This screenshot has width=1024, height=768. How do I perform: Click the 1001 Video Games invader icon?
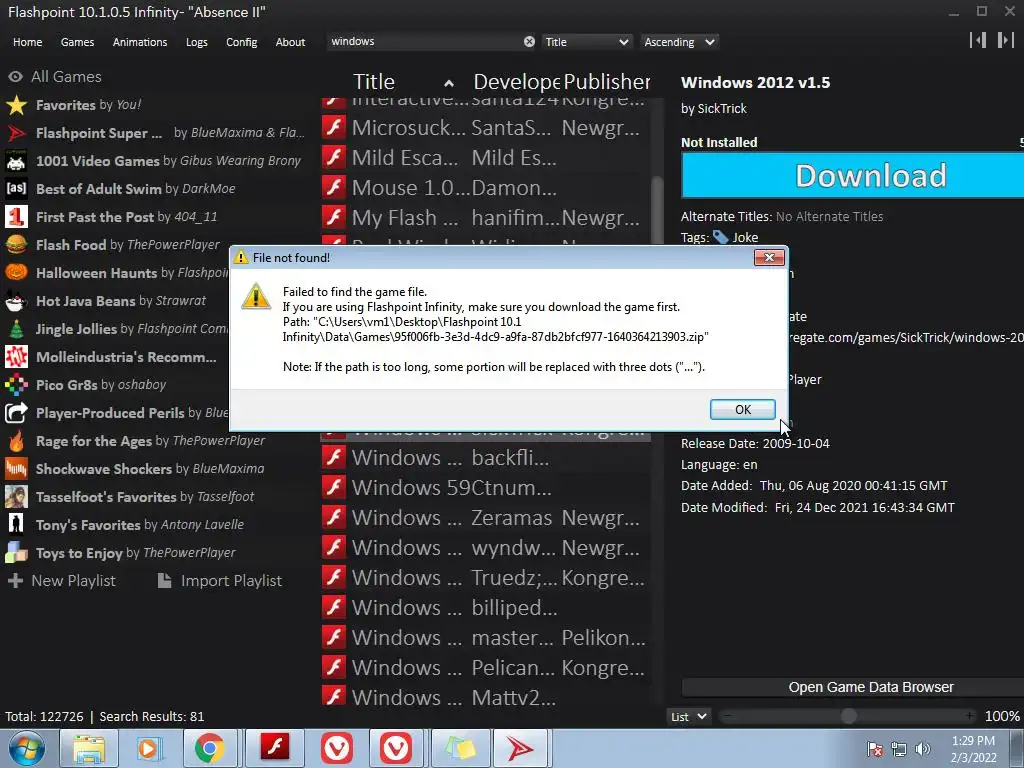coord(16,161)
